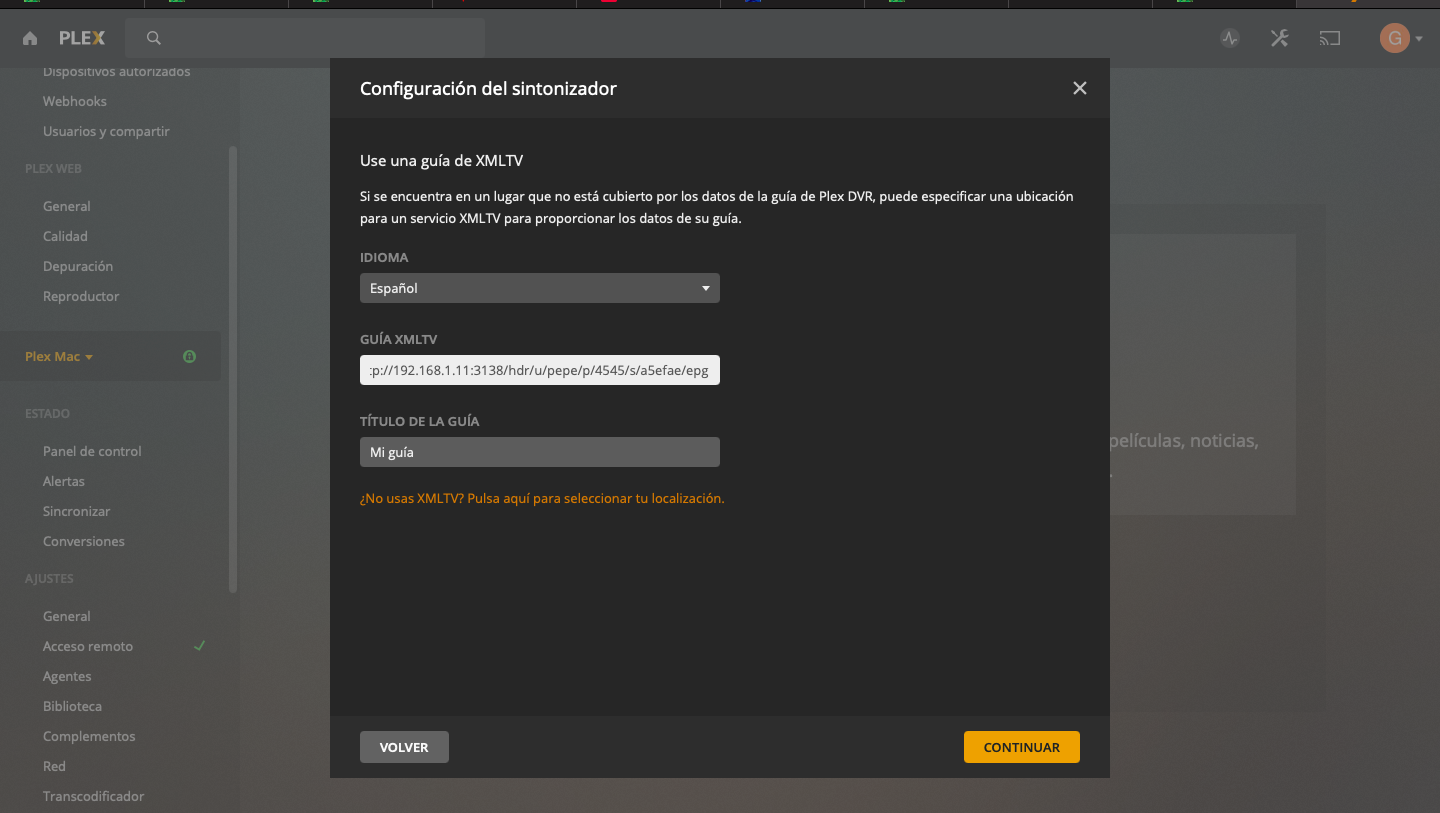The height and width of the screenshot is (813, 1440).
Task: Click the cast to device icon
Action: tap(1329, 39)
